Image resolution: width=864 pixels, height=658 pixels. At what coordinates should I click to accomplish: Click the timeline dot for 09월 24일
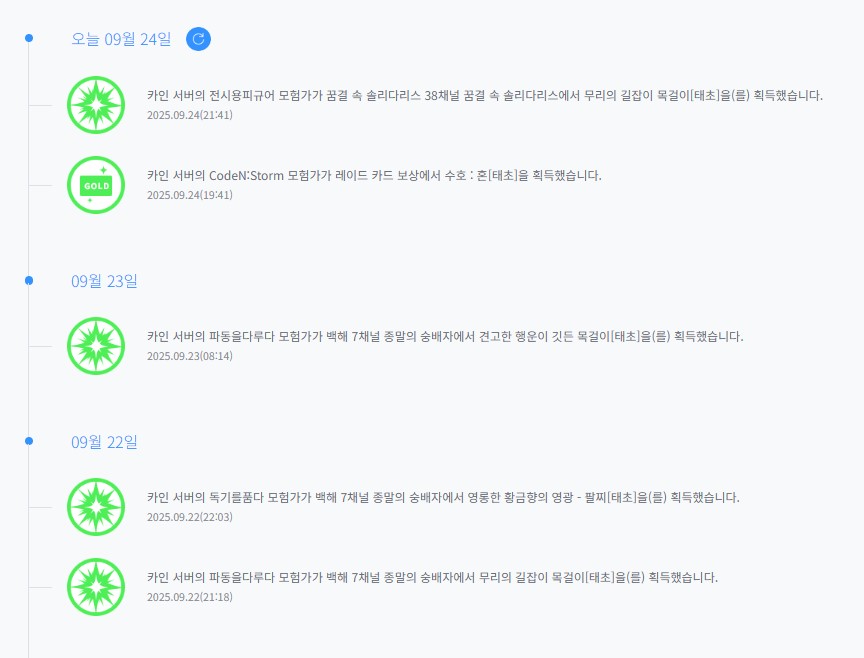29,38
